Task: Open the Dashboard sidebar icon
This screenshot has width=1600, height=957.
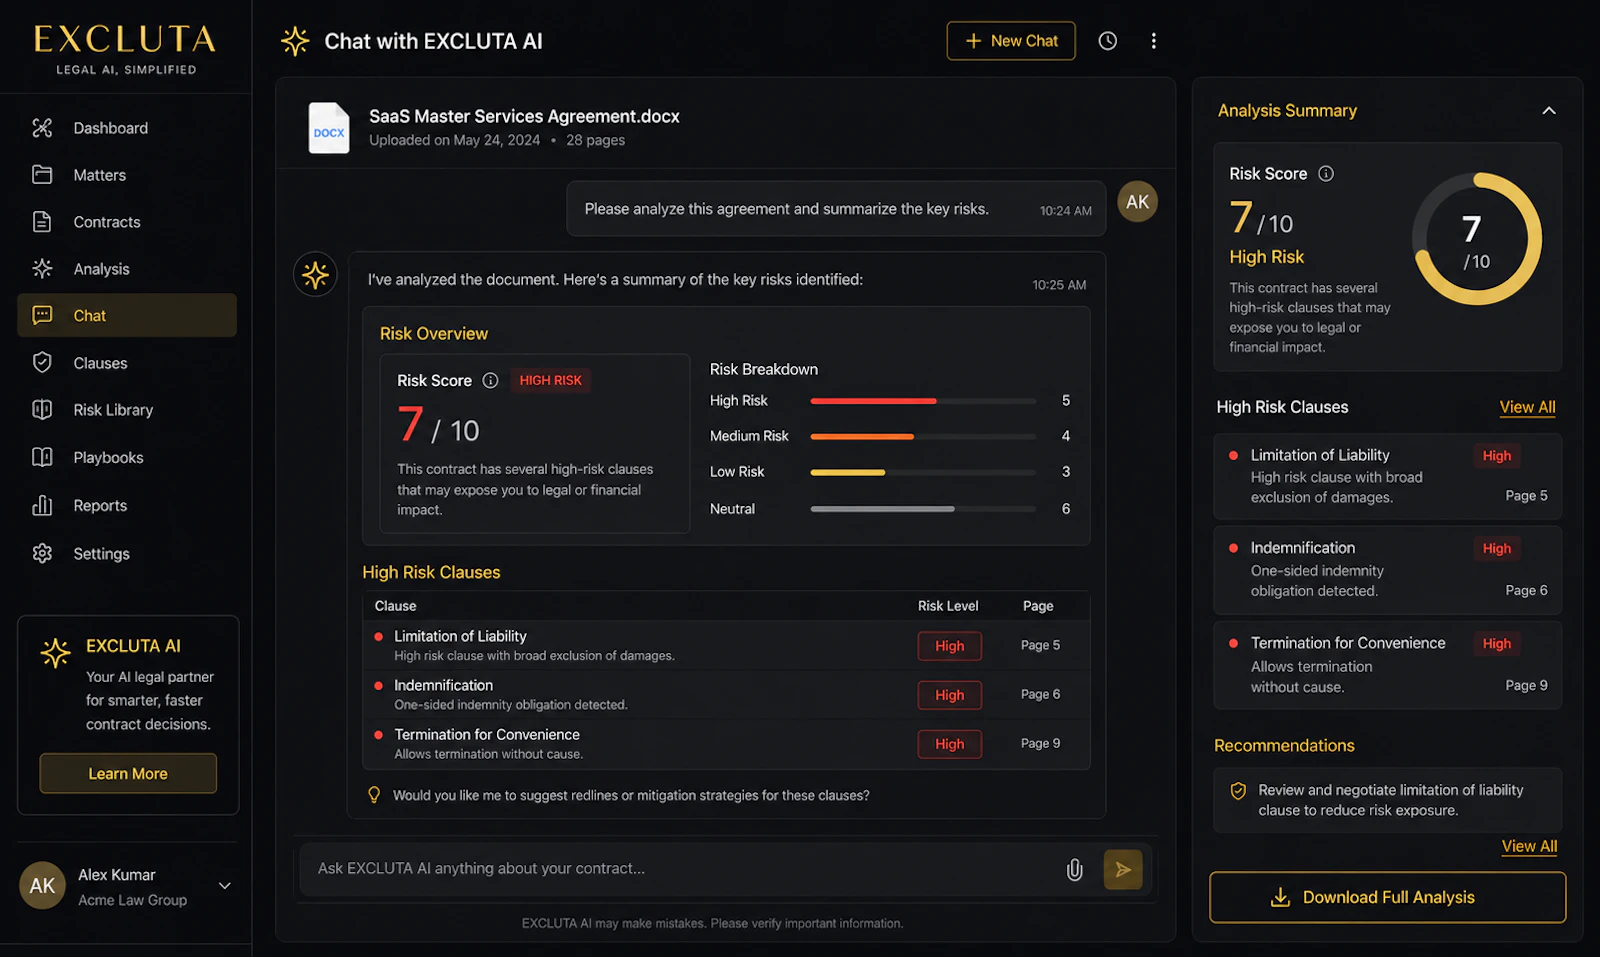Action: [x=42, y=128]
